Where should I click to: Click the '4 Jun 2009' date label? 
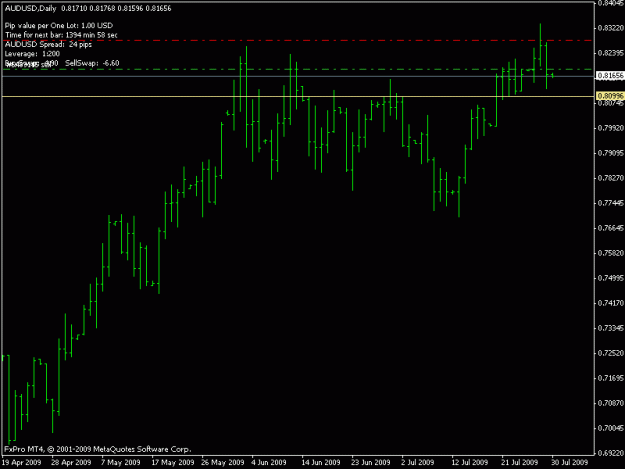(x=269, y=462)
